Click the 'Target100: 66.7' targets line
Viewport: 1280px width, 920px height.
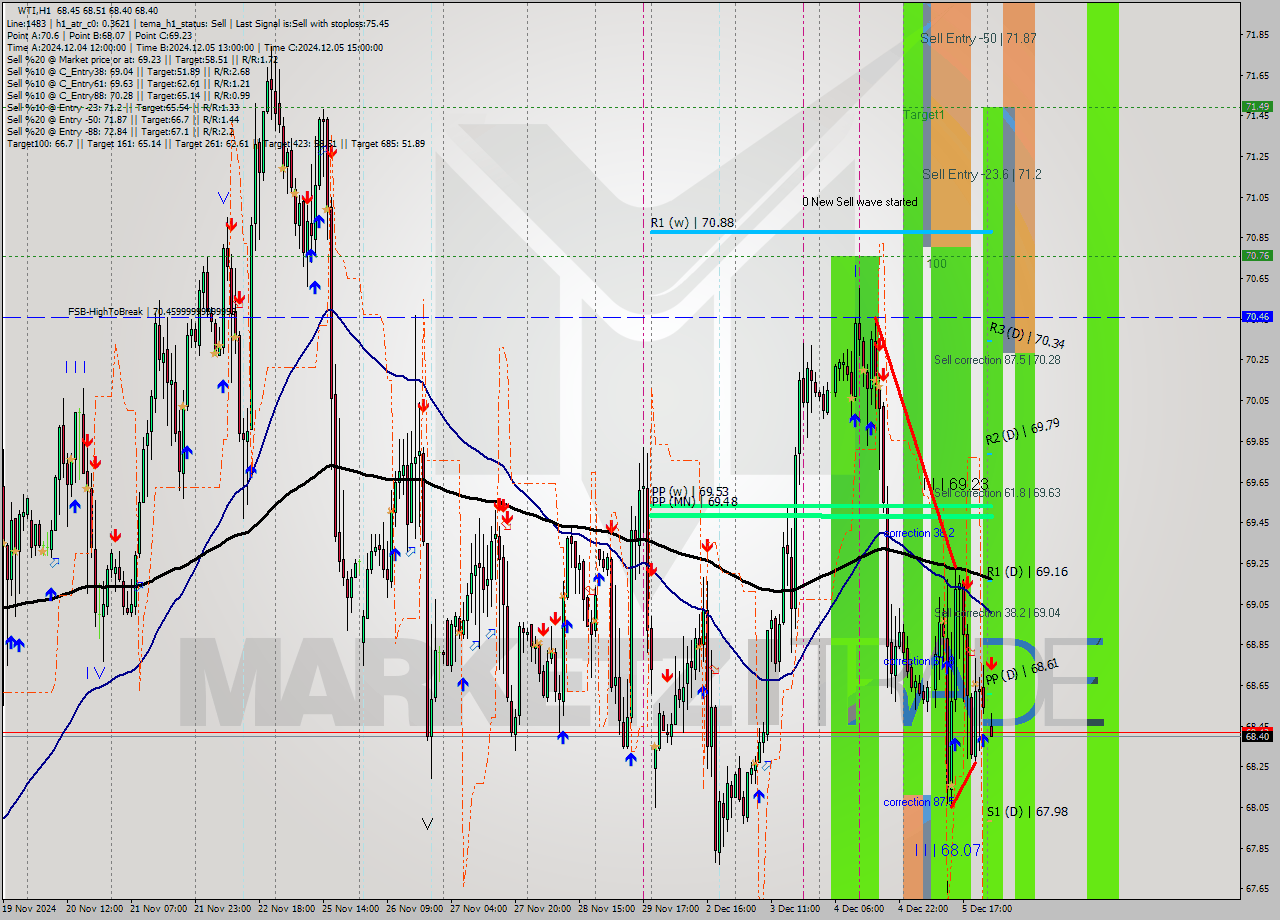coord(215,143)
